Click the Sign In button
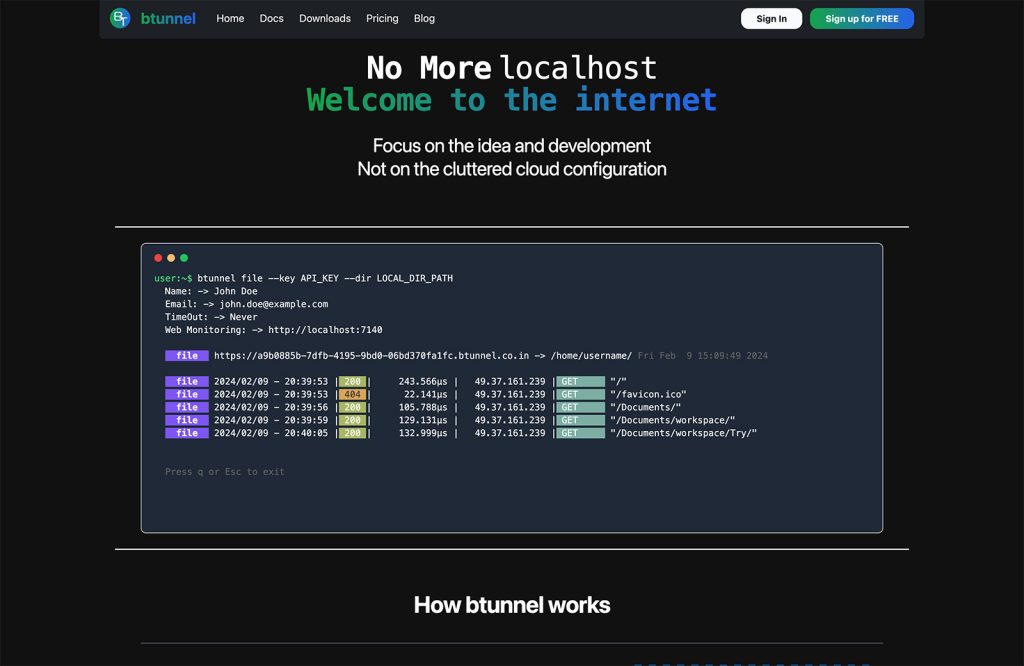Viewport: 1024px width, 666px height. [x=771, y=18]
